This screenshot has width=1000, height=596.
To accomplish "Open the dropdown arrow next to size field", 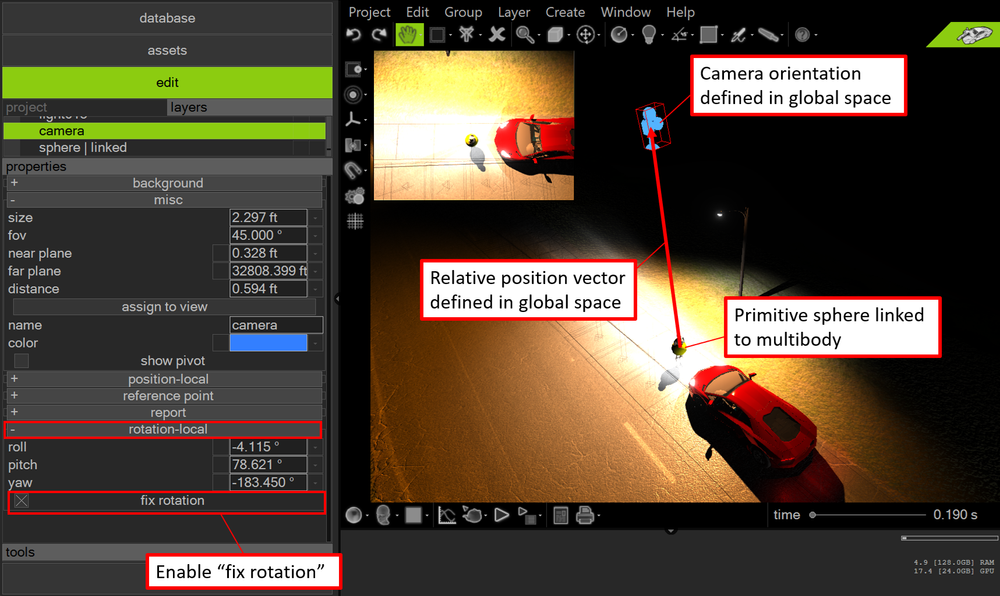I will coord(315,217).
